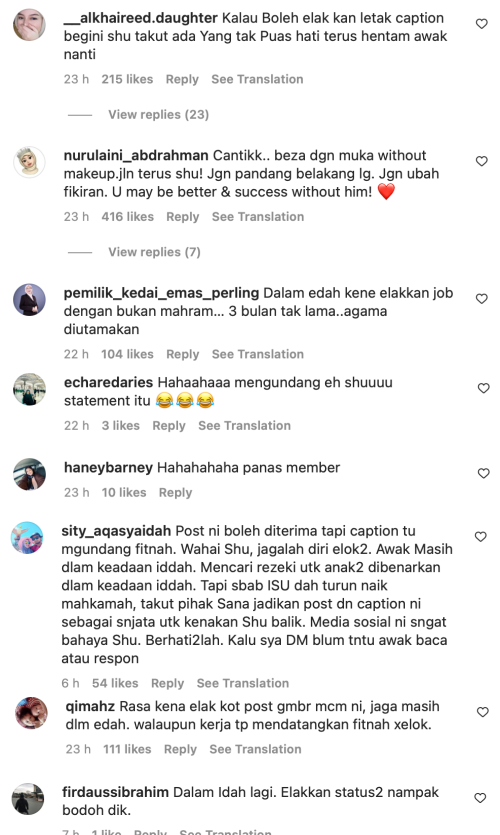500x835 pixels.
Task: See Translation for sity_aqasyaidah comment
Action: [243, 683]
